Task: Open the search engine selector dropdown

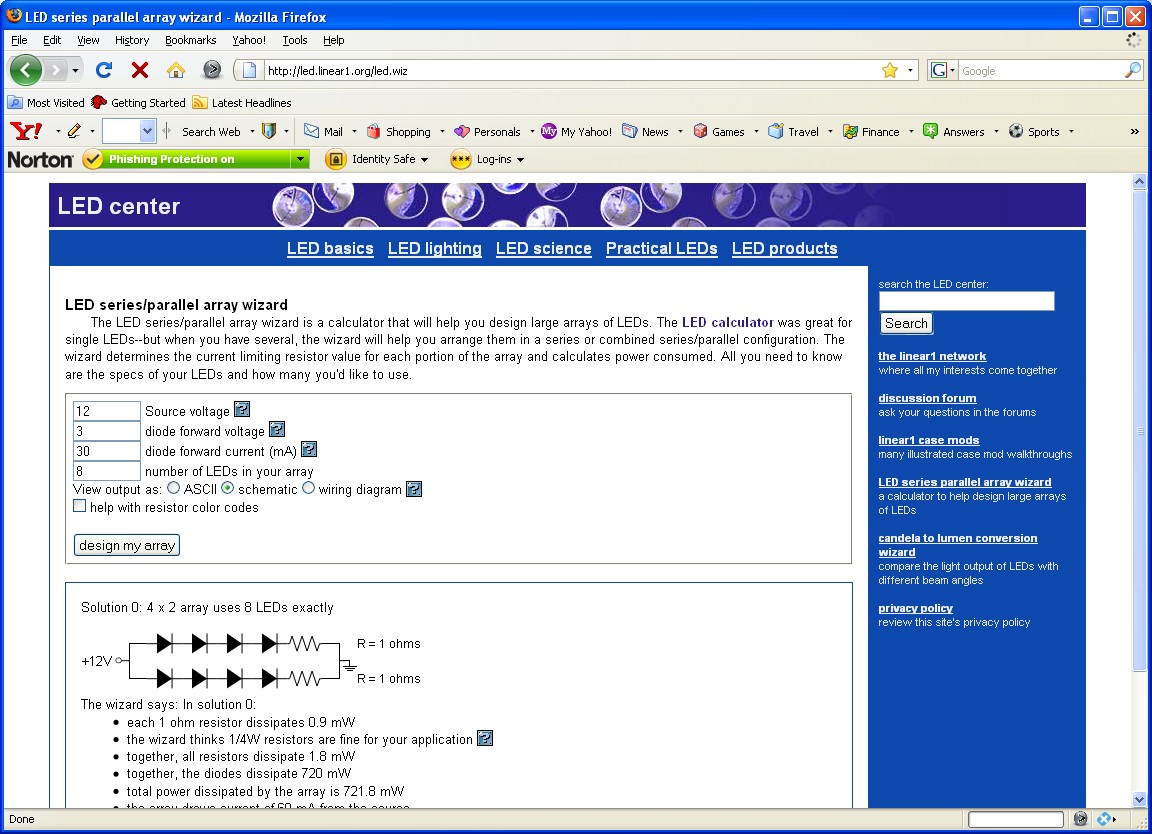Action: pyautogui.click(x=952, y=71)
